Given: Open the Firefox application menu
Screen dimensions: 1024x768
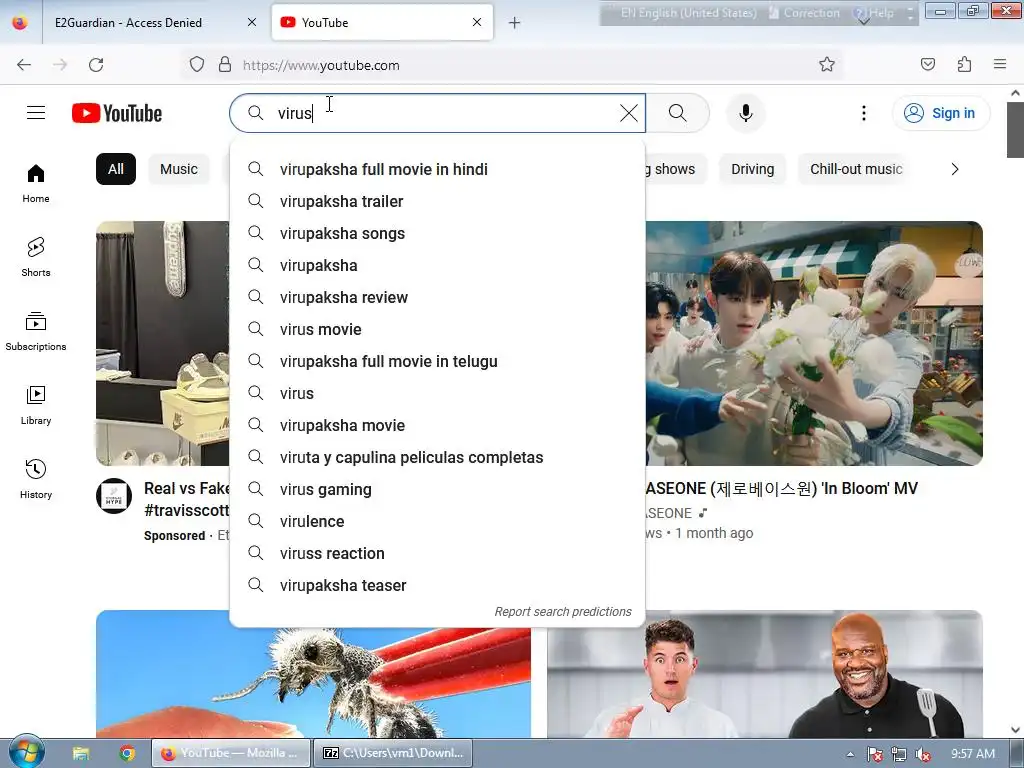Looking at the screenshot, I should coord(1000,64).
